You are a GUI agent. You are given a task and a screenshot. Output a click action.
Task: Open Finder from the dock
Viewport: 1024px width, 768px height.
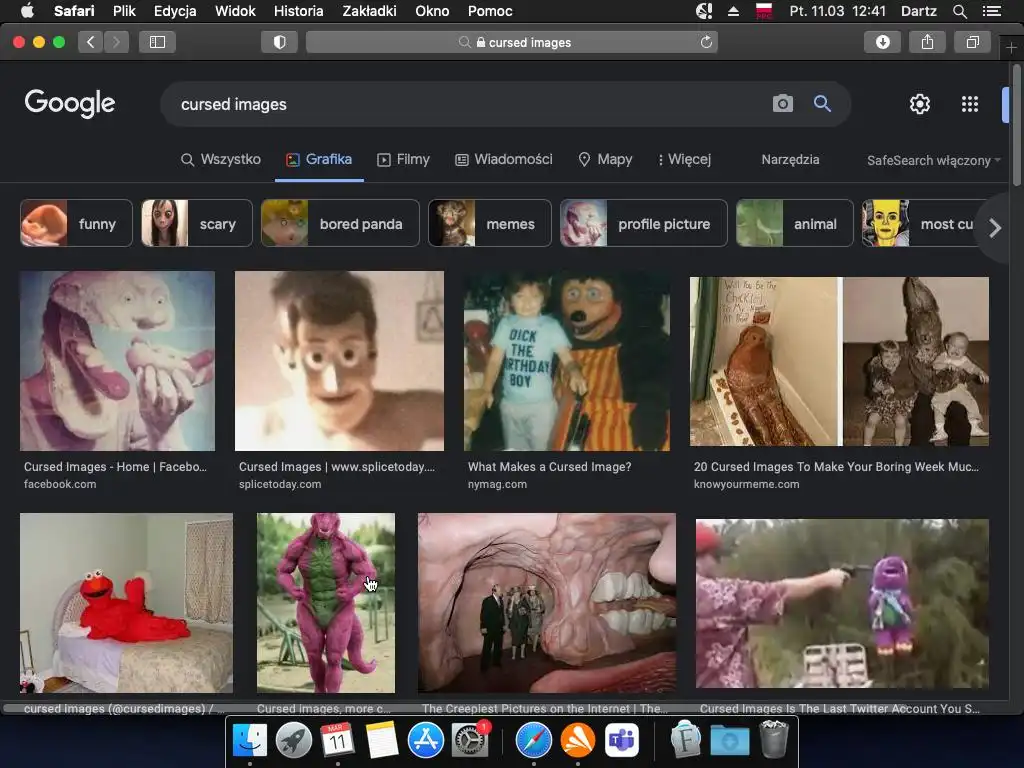point(250,741)
